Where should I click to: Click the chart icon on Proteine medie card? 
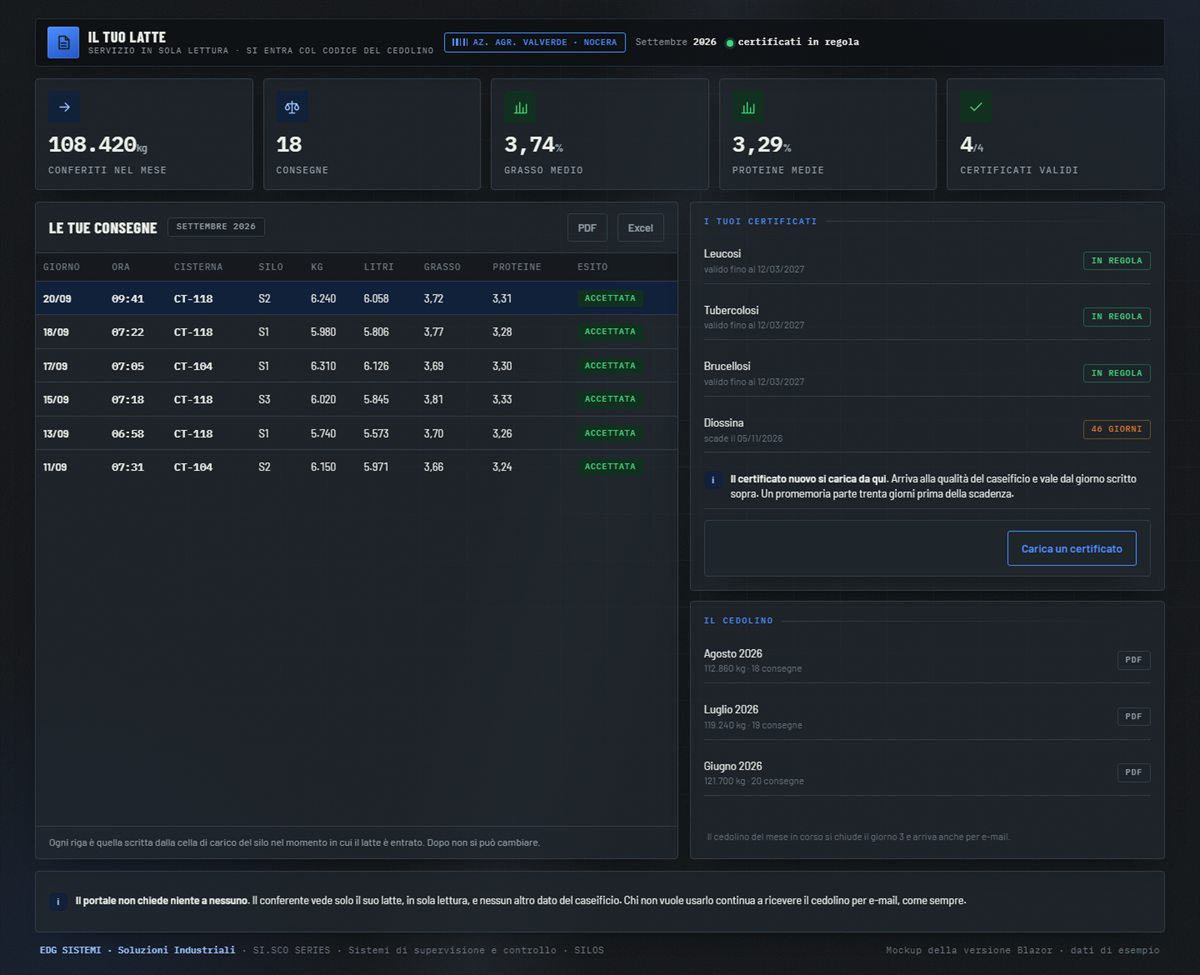coord(748,107)
